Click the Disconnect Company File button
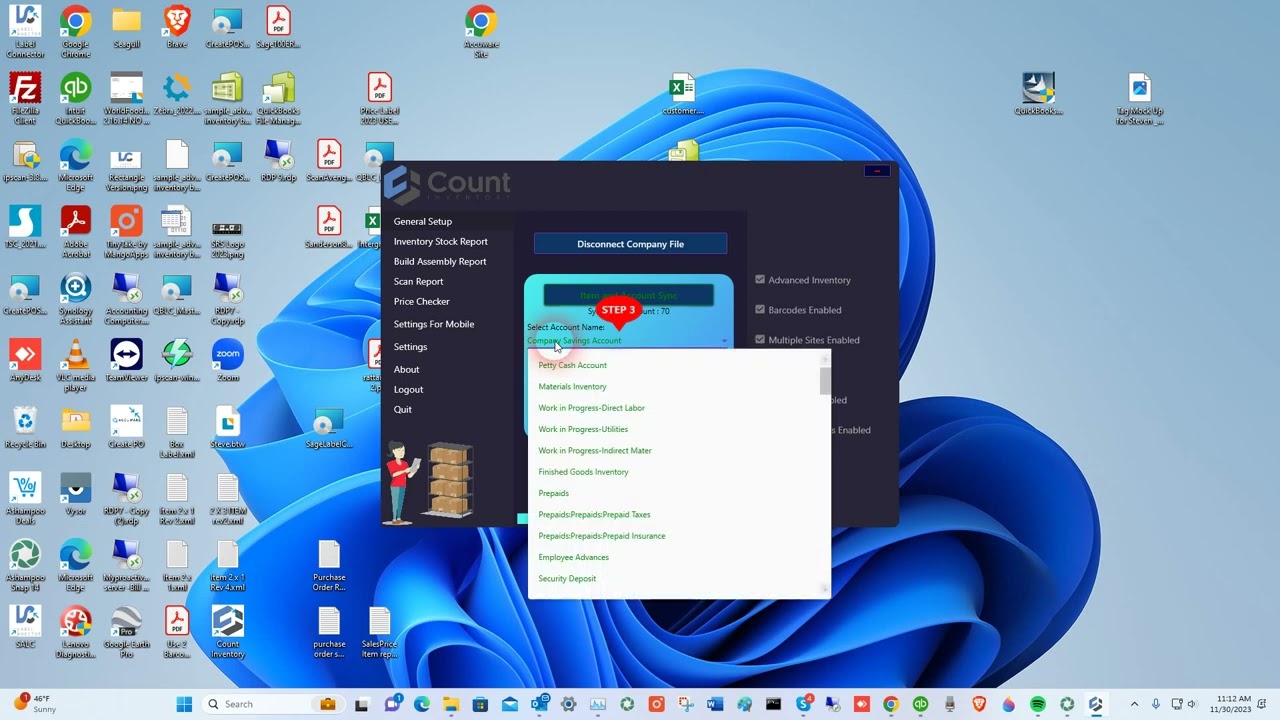The height and width of the screenshot is (720, 1280). (630, 244)
